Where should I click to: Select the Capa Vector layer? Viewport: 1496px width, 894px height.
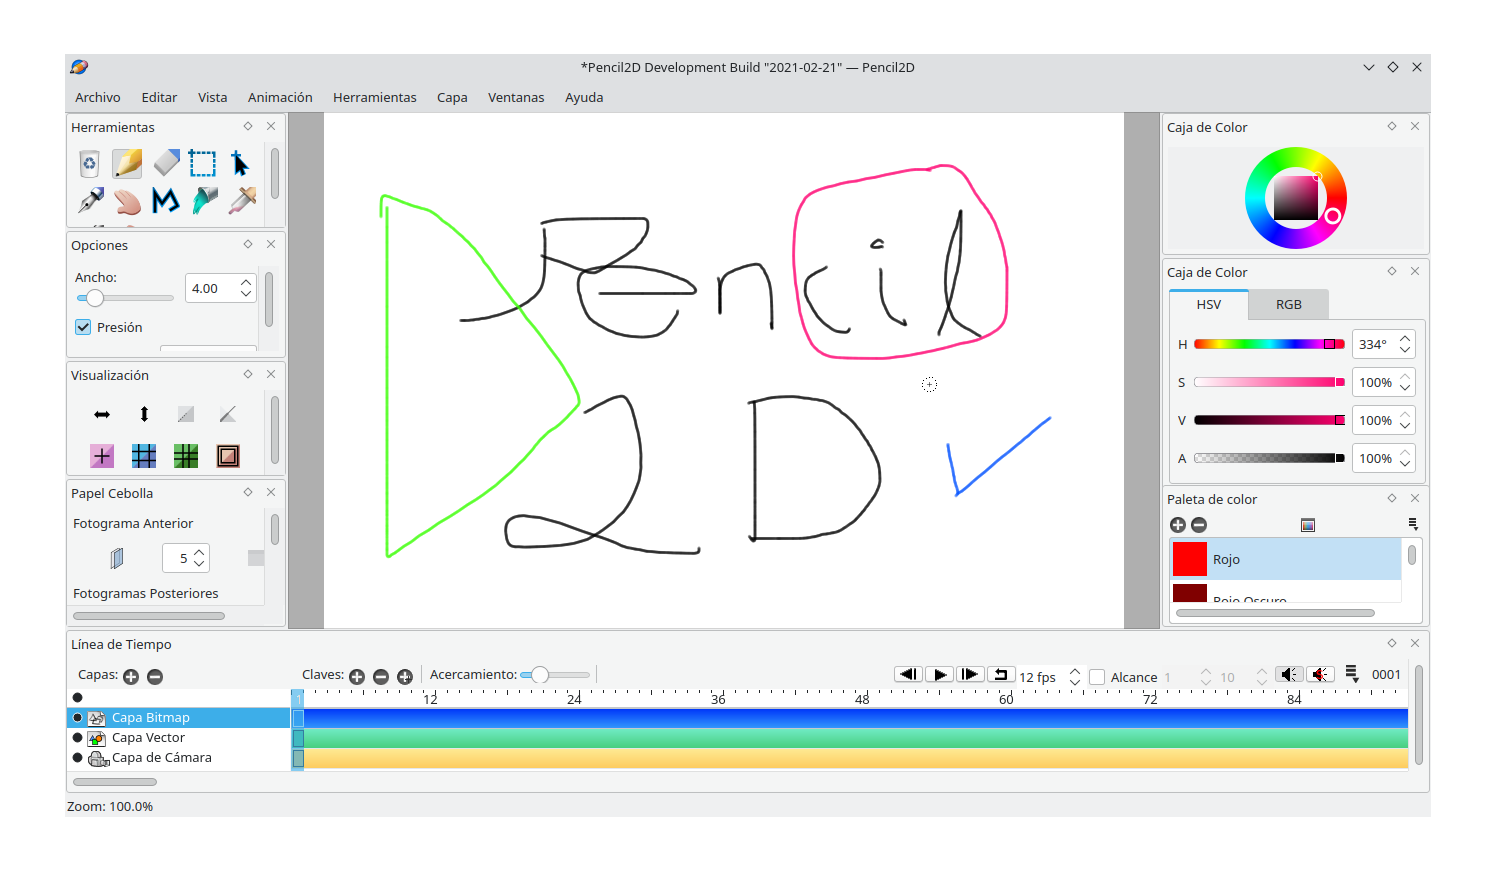click(x=178, y=738)
